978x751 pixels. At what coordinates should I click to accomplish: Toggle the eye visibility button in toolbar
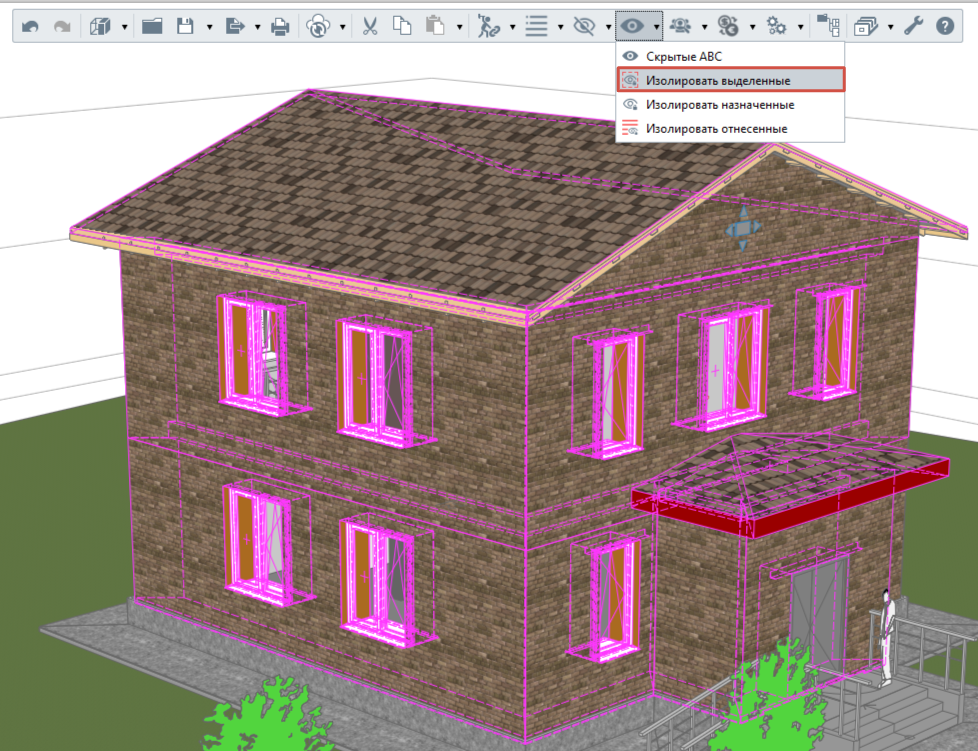click(631, 26)
